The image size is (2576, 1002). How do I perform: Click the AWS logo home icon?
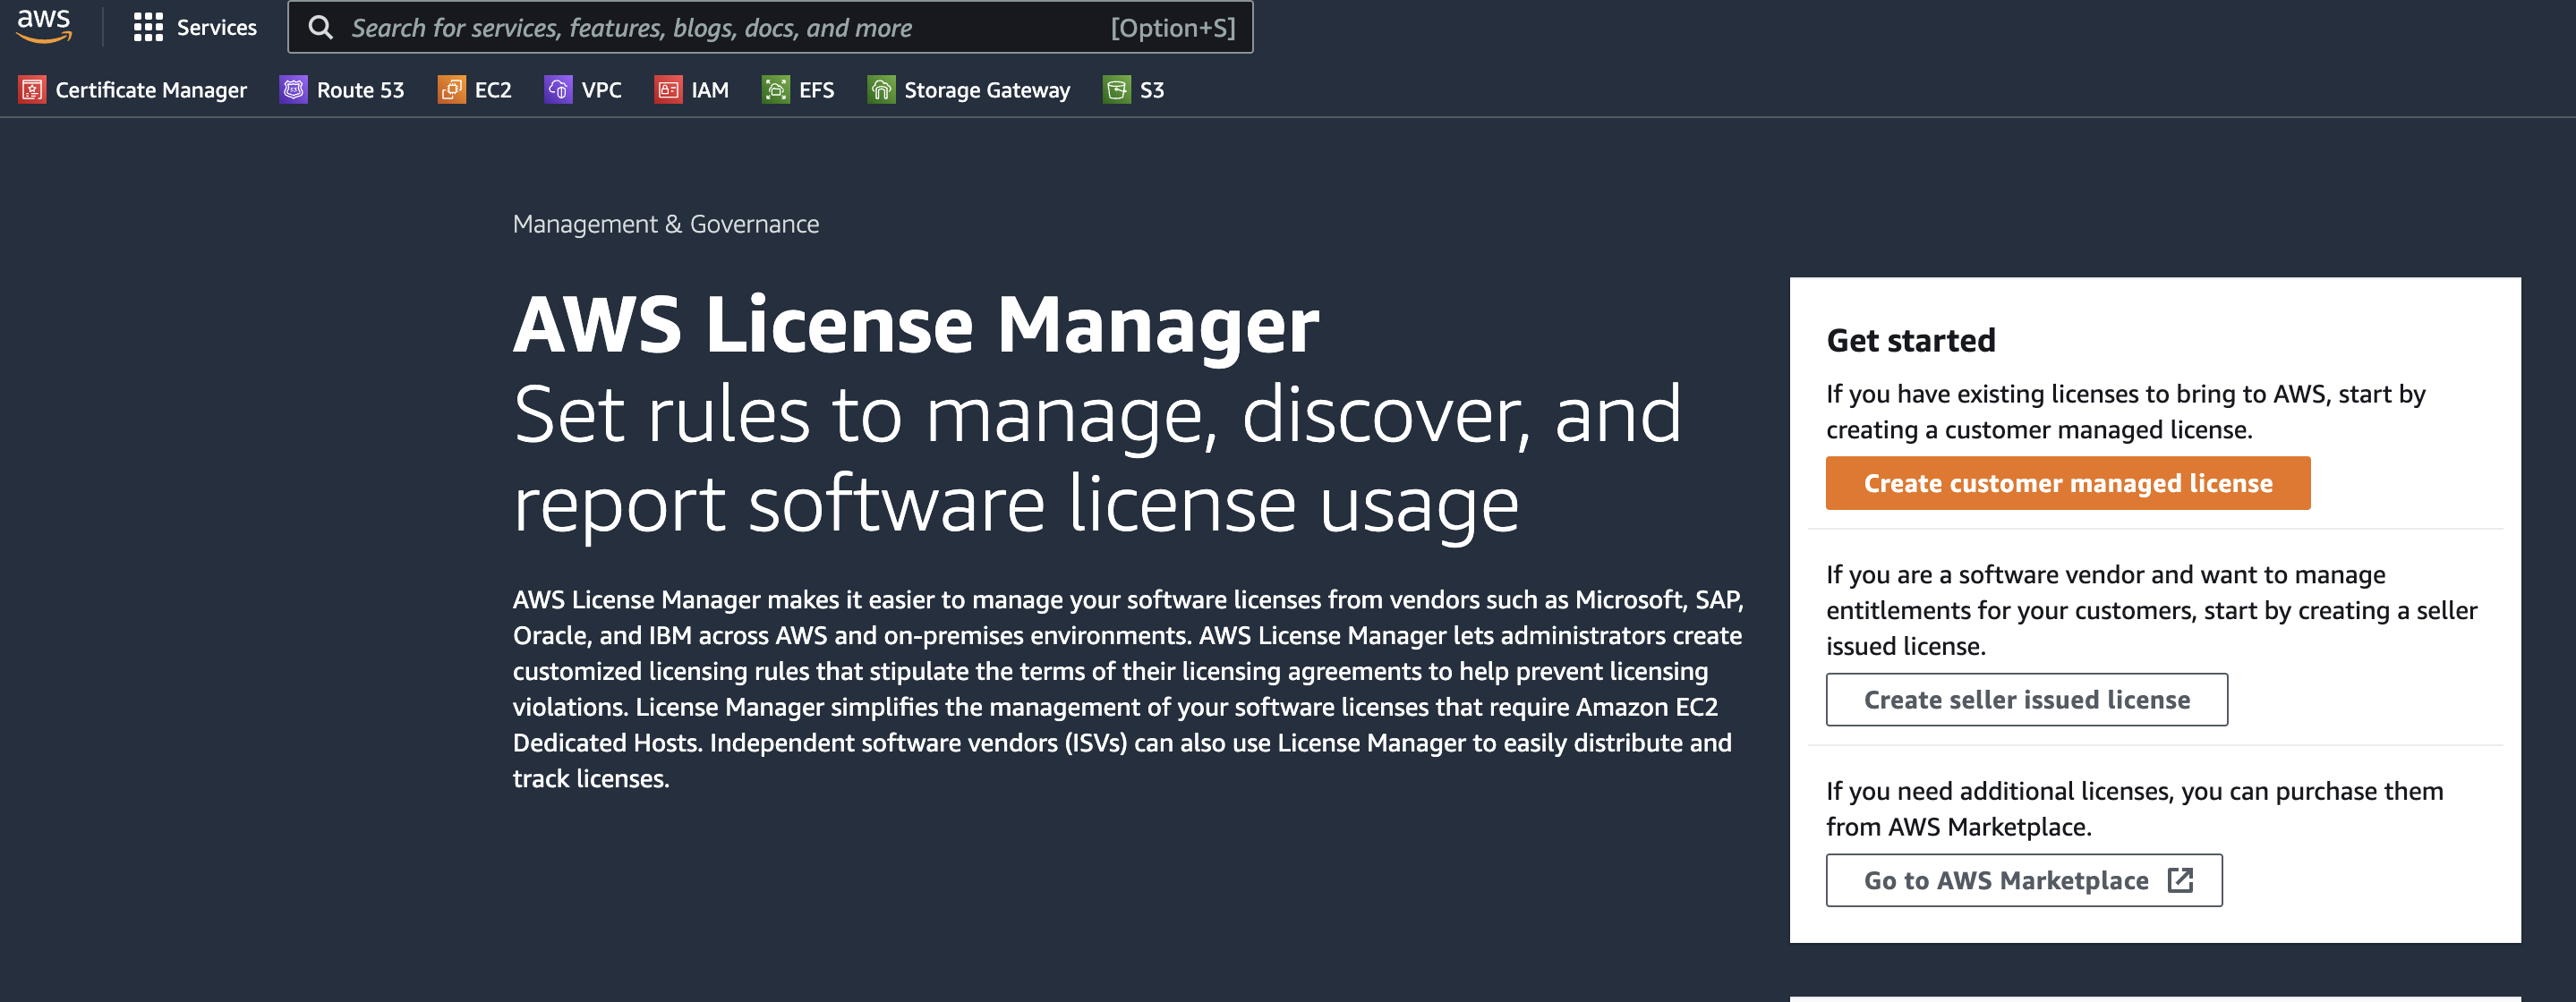tap(44, 25)
